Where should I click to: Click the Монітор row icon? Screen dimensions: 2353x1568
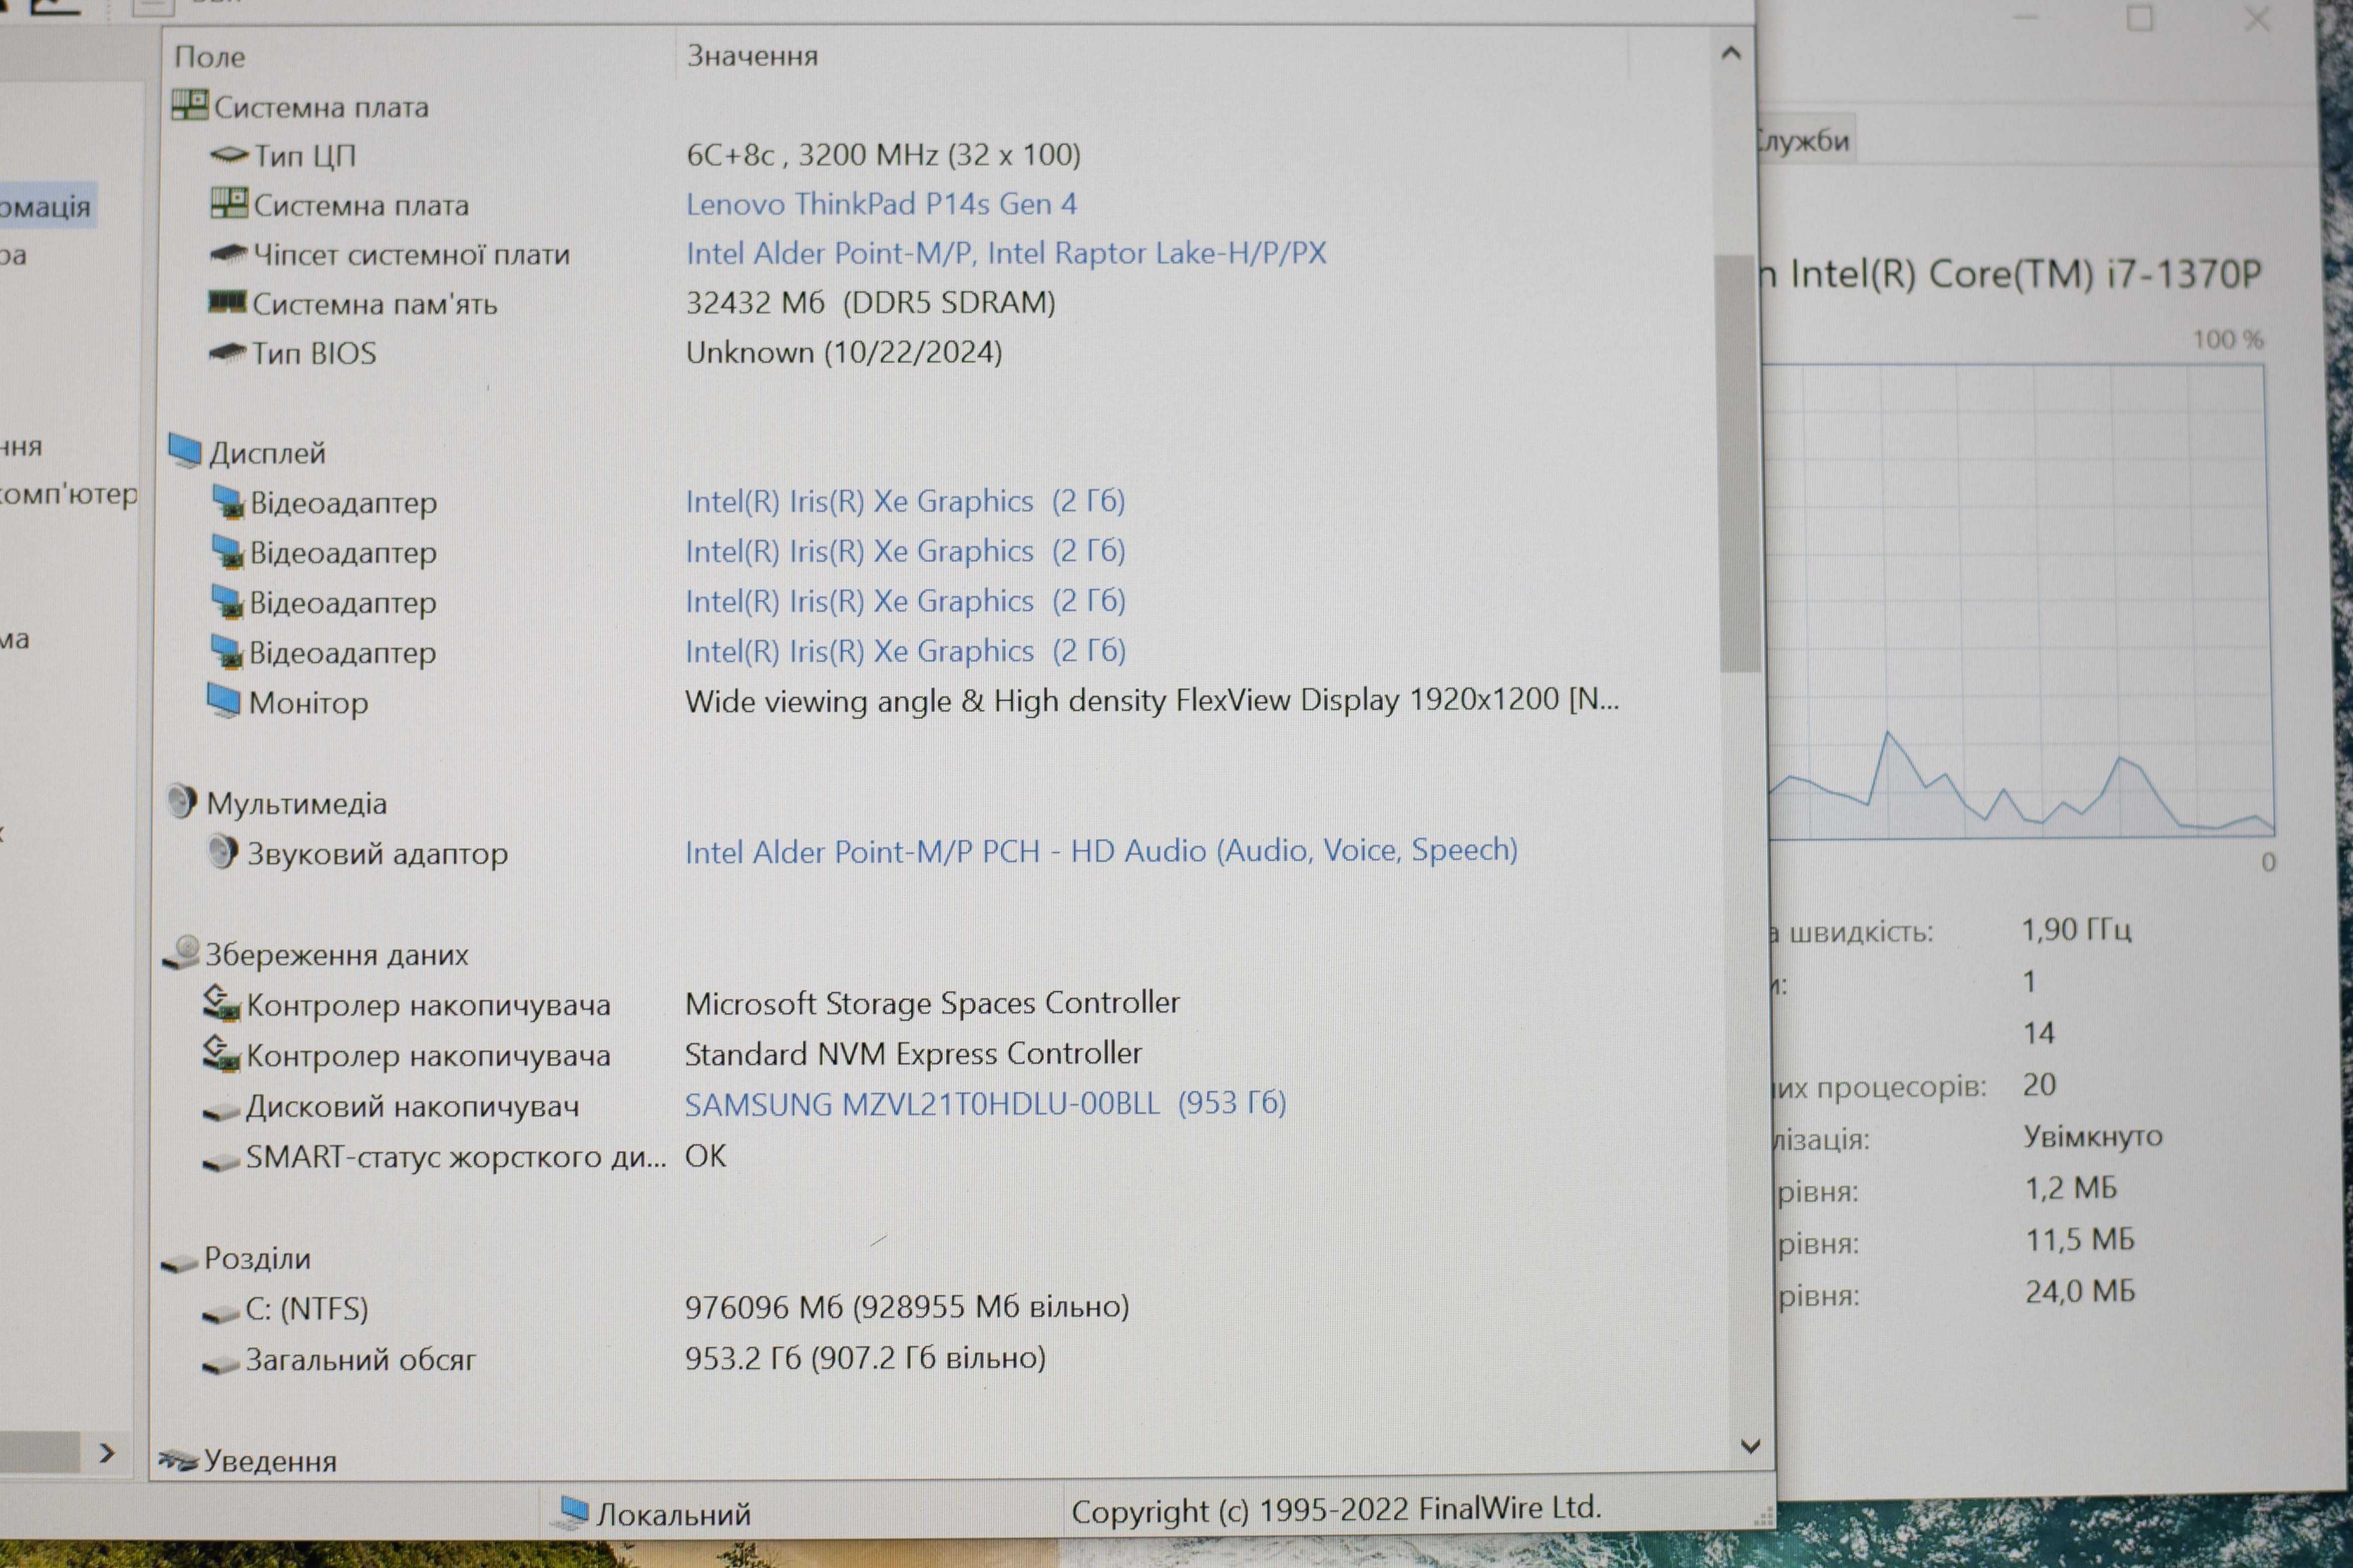tap(224, 701)
